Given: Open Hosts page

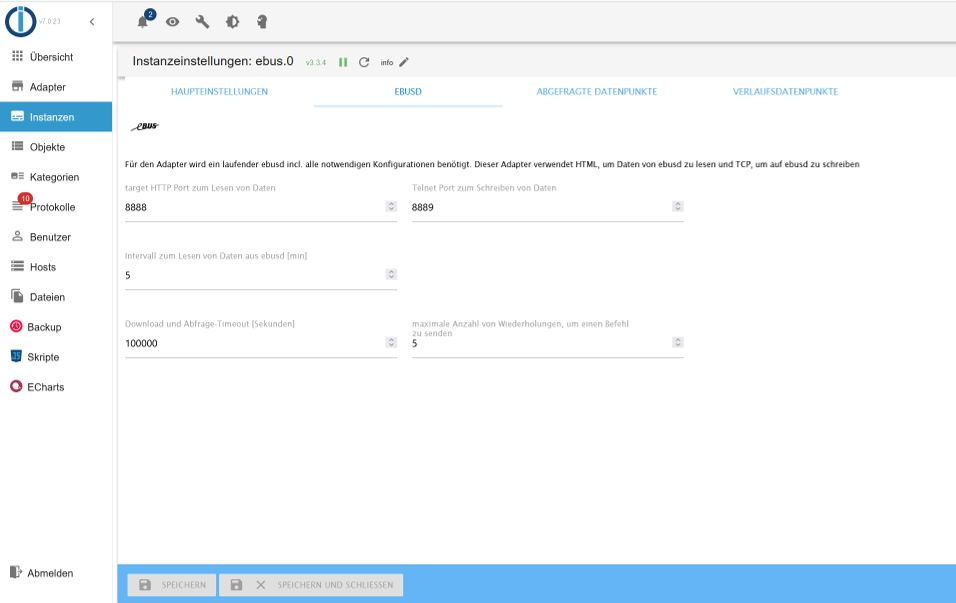Looking at the screenshot, I should (56, 266).
